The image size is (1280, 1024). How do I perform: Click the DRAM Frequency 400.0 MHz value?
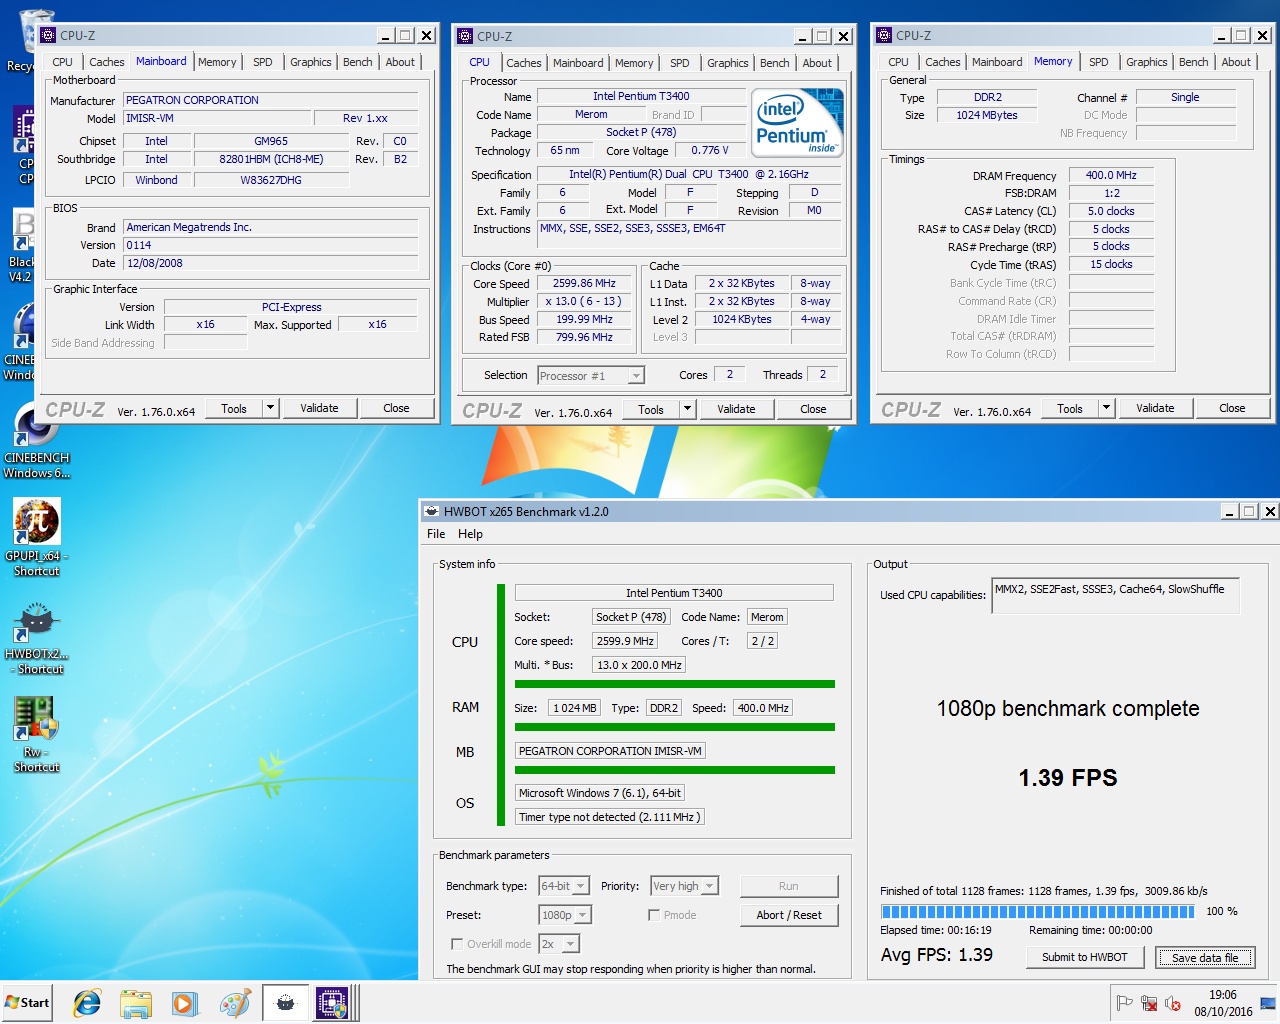[x=1111, y=175]
